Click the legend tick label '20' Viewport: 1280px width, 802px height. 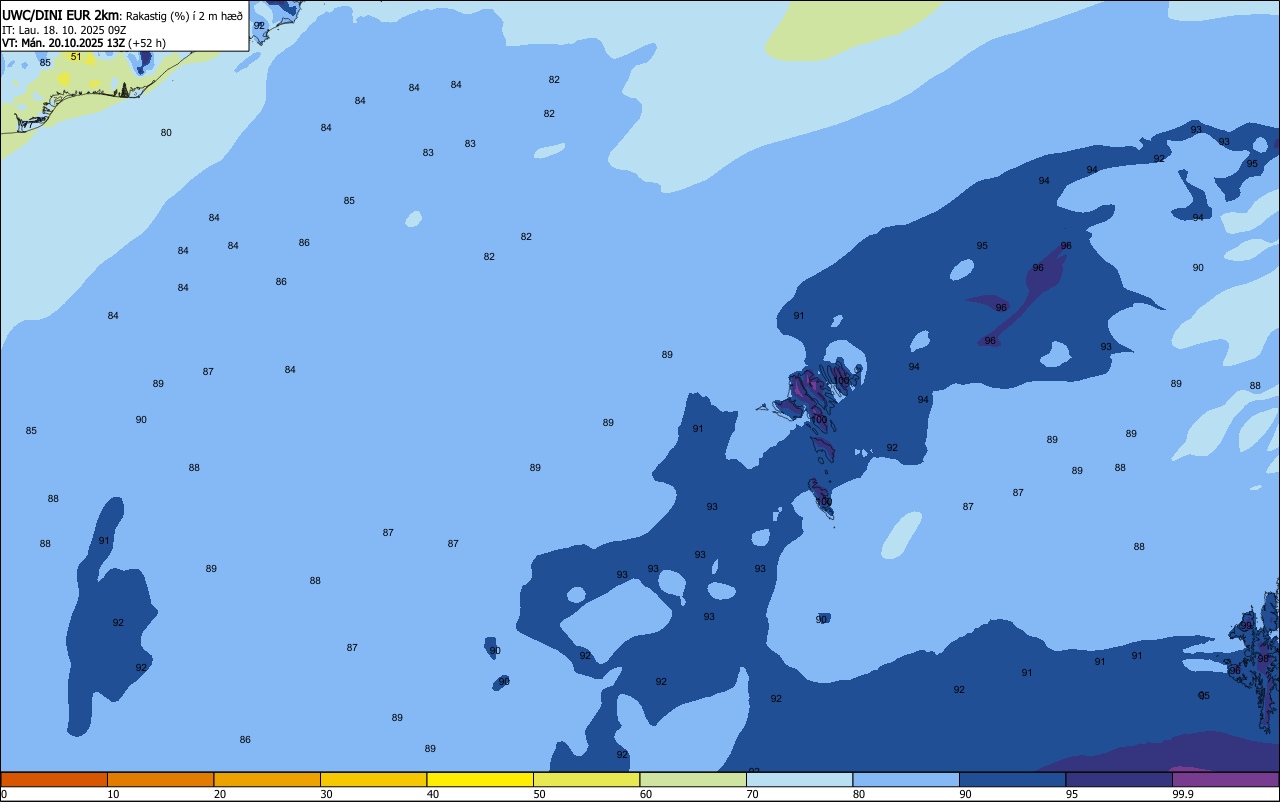pyautogui.click(x=220, y=794)
